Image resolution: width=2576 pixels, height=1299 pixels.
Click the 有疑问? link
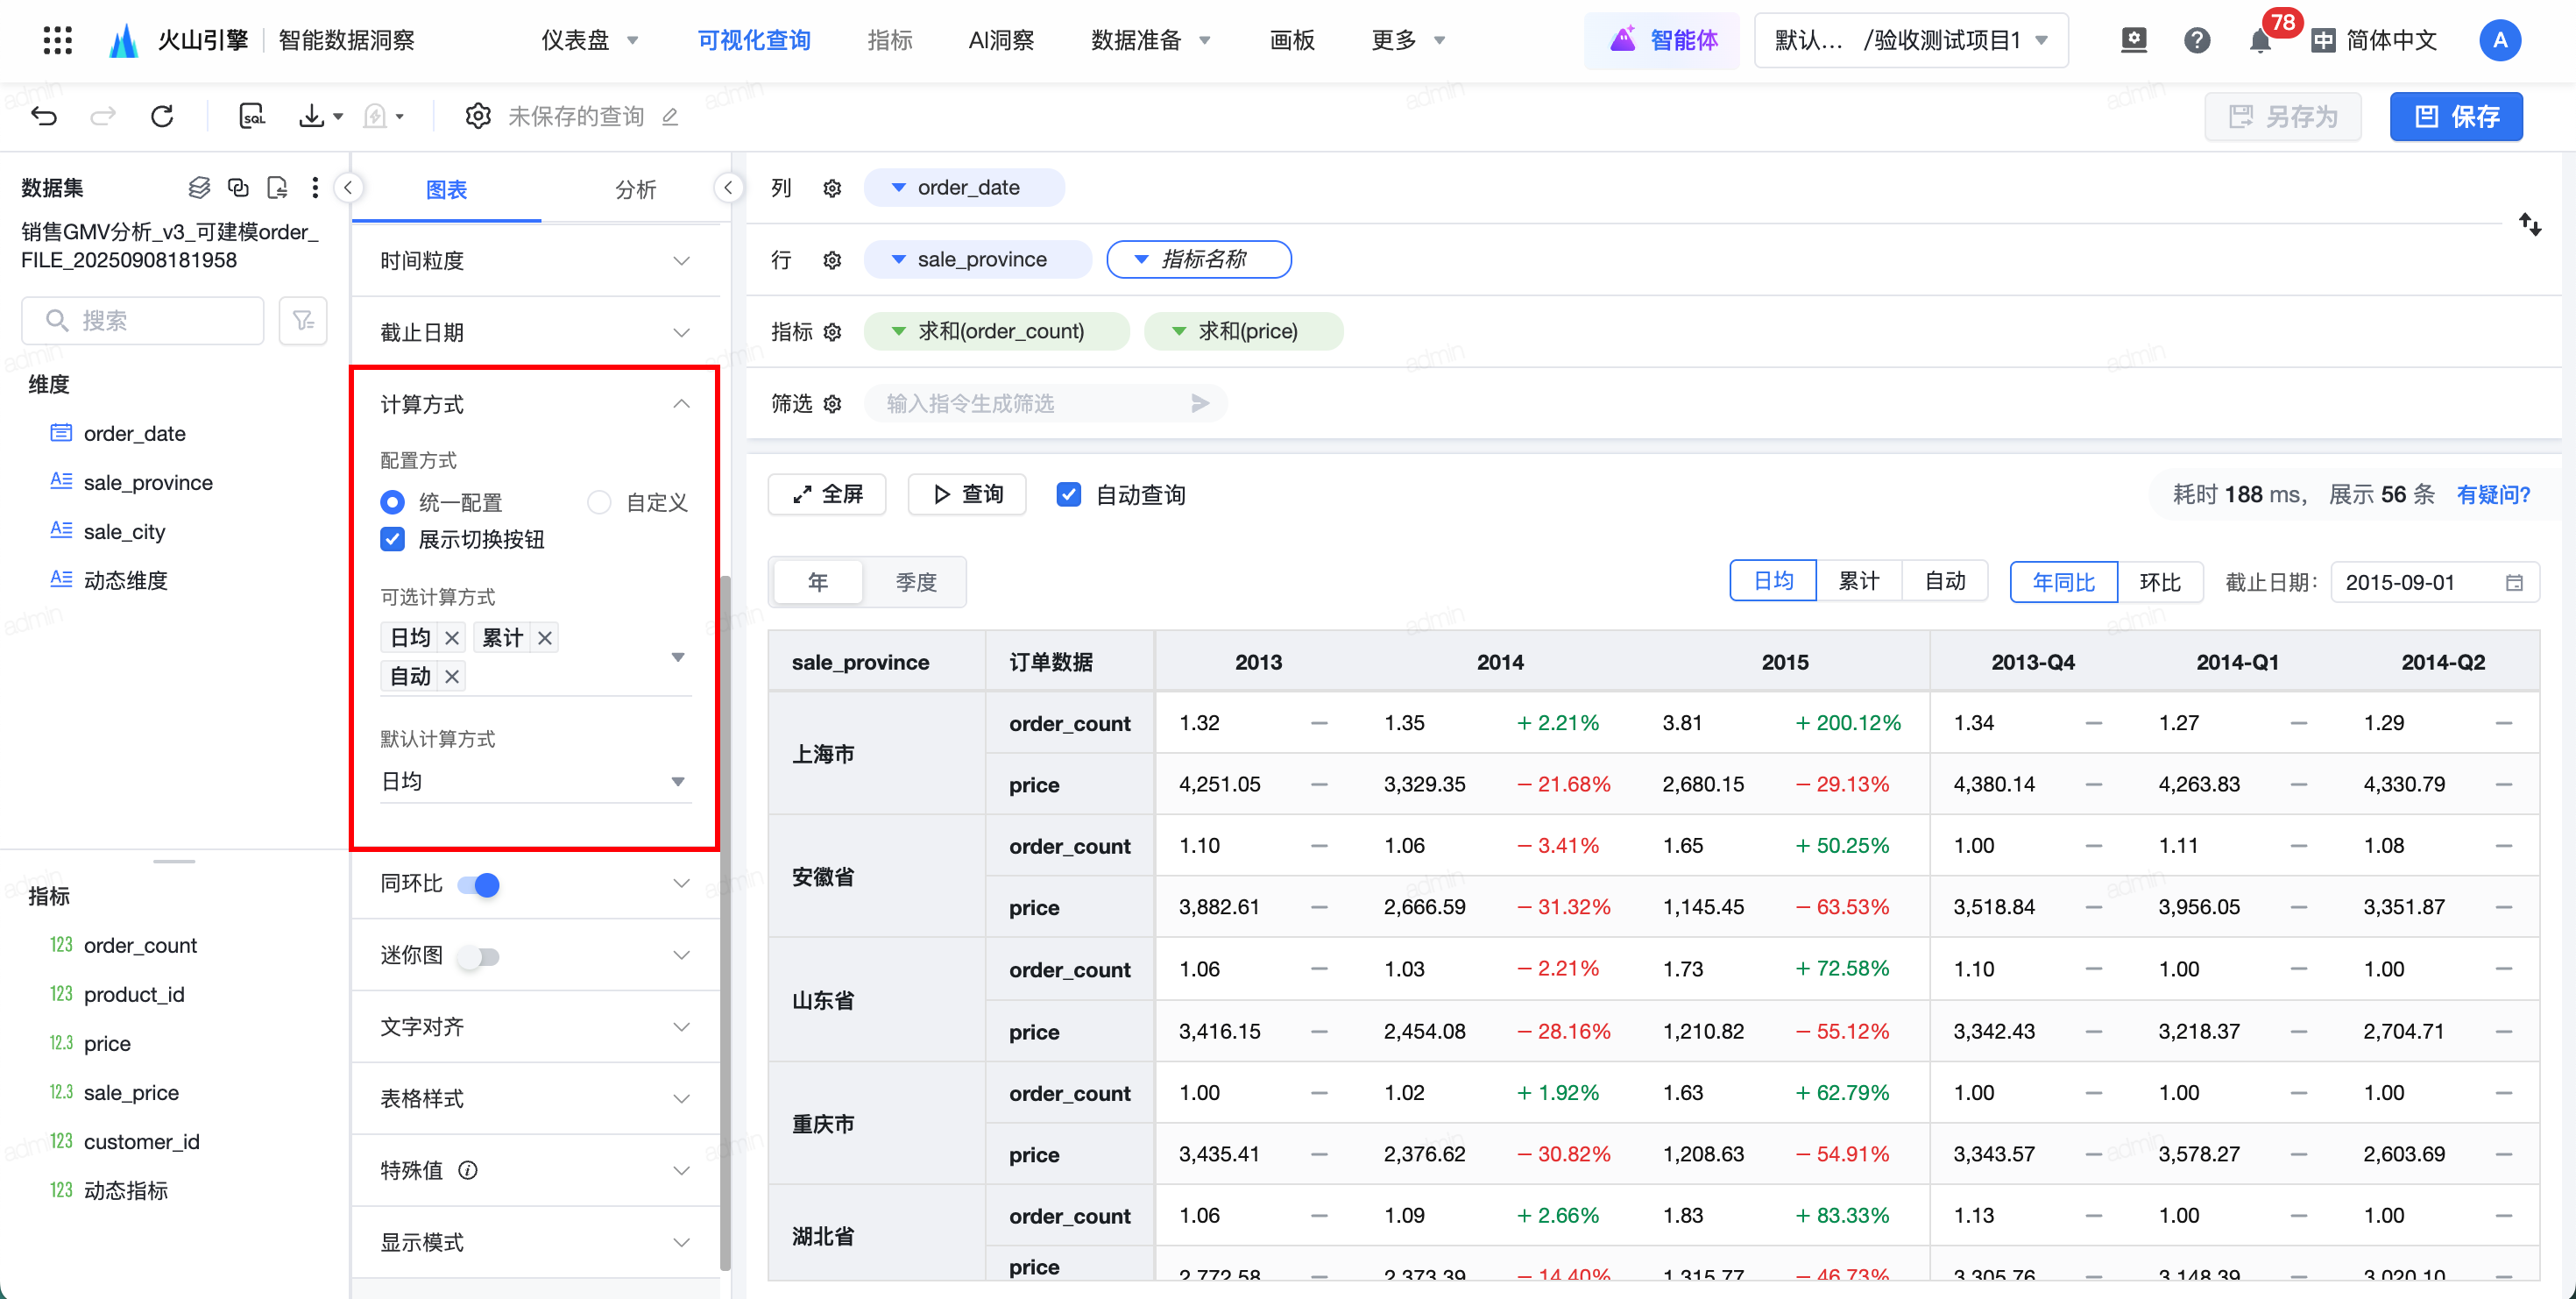tap(2492, 494)
